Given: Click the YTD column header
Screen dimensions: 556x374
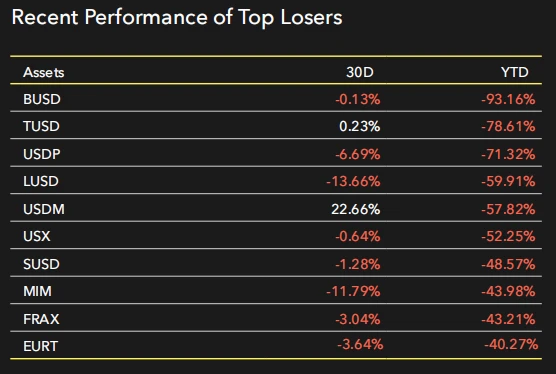Looking at the screenshot, I should click(515, 72).
